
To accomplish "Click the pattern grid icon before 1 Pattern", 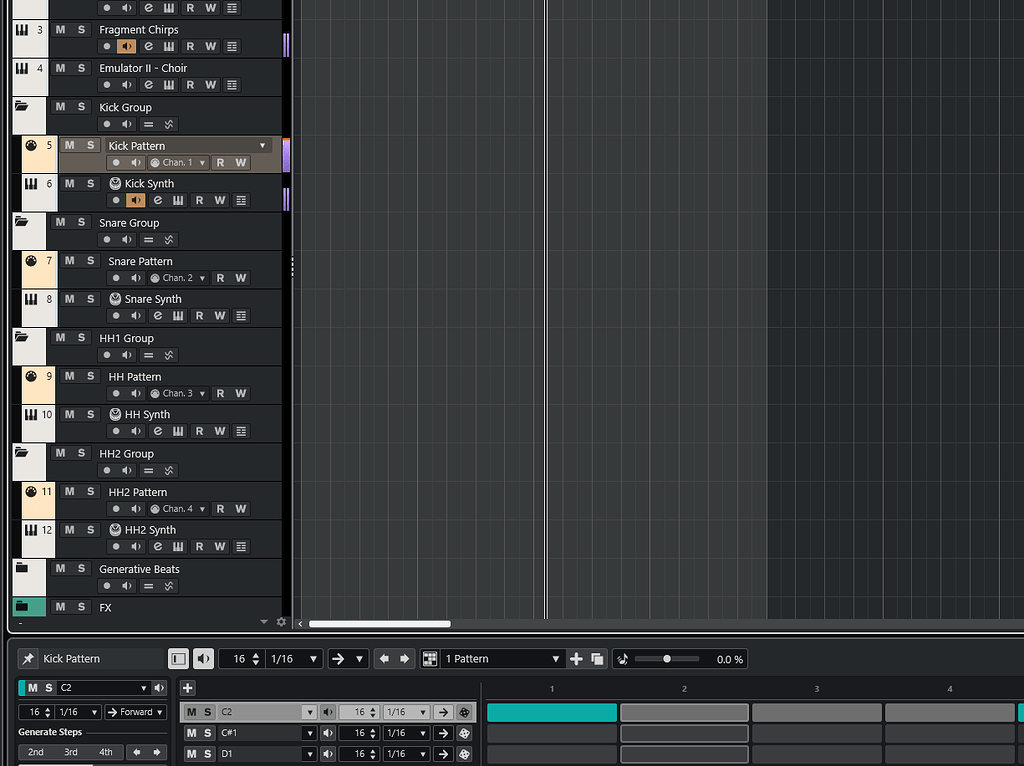I will tap(431, 658).
